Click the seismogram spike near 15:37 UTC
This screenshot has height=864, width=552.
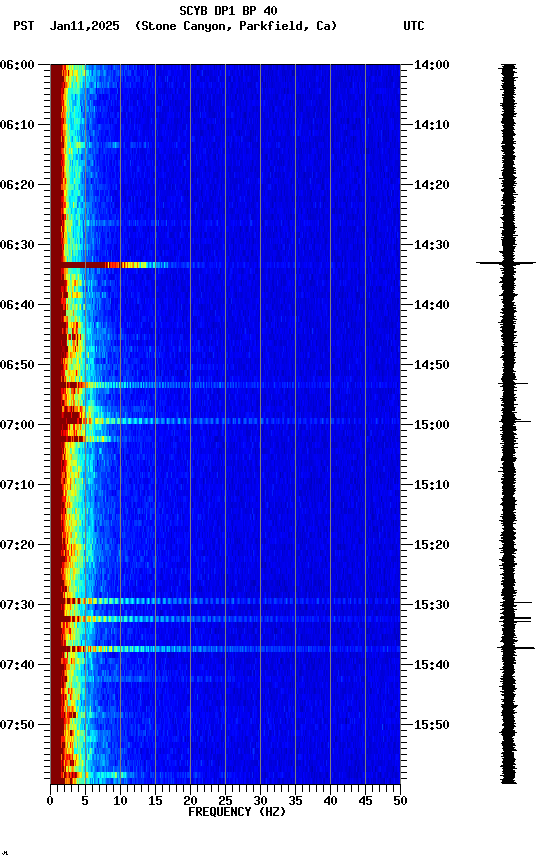coord(517,648)
